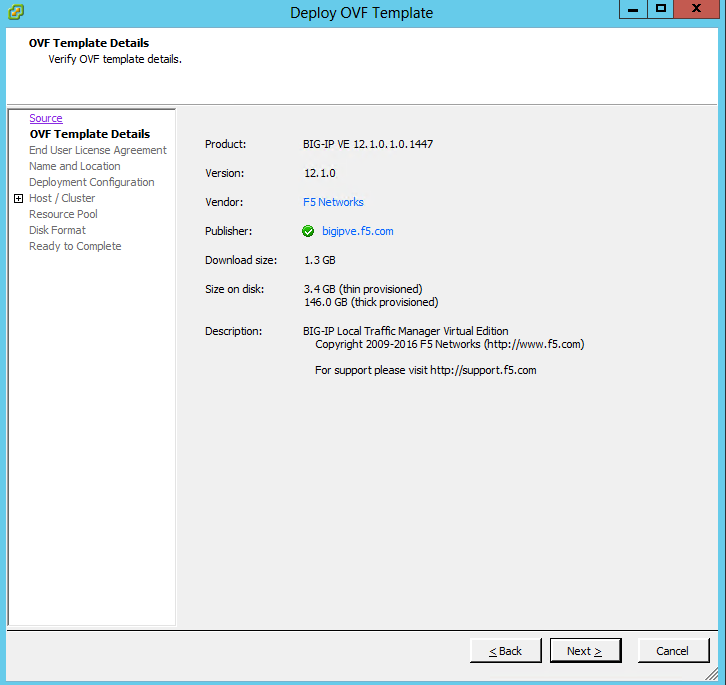726x685 pixels.
Task: Click the Verify OVF template details subtitle
Action: coord(115,59)
